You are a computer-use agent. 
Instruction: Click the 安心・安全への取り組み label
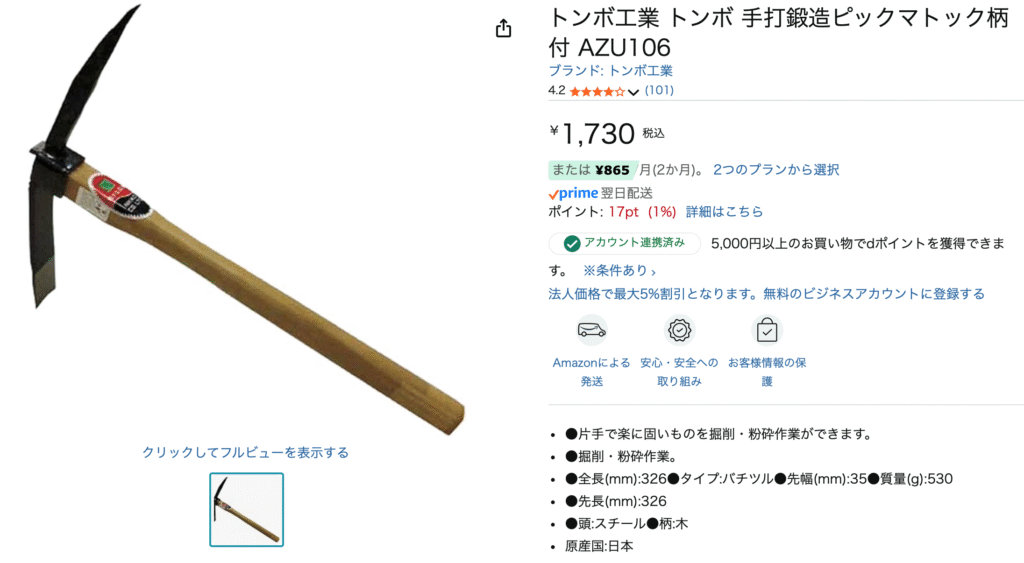tap(679, 372)
